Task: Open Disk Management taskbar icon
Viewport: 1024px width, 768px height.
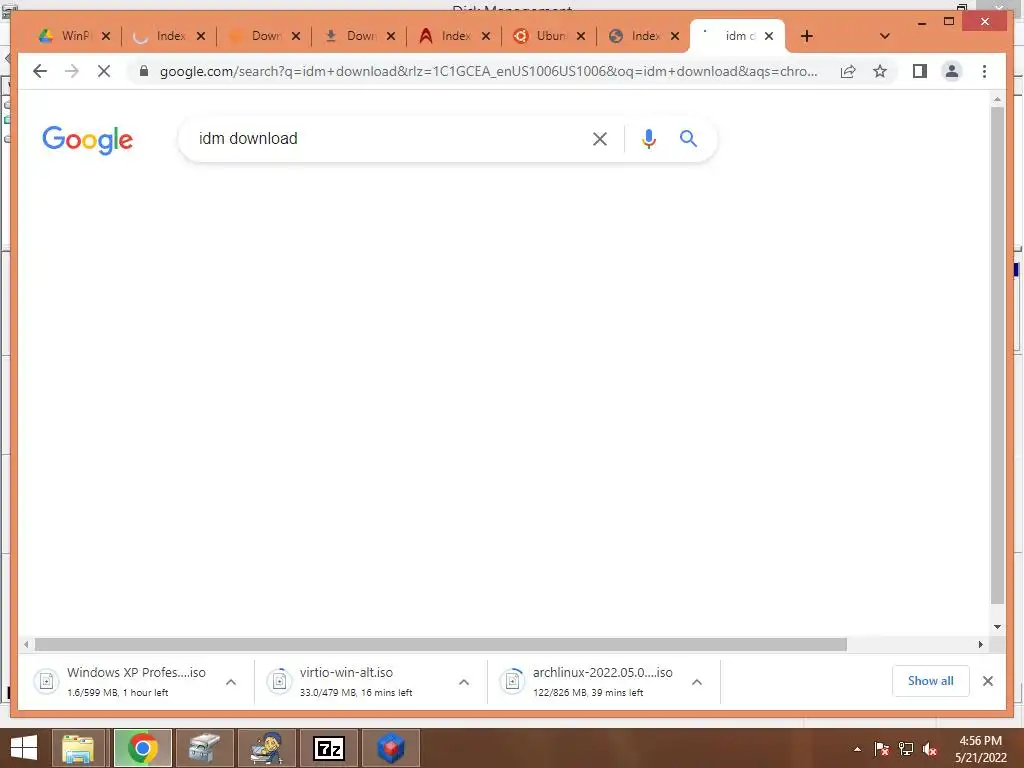Action: click(204, 748)
